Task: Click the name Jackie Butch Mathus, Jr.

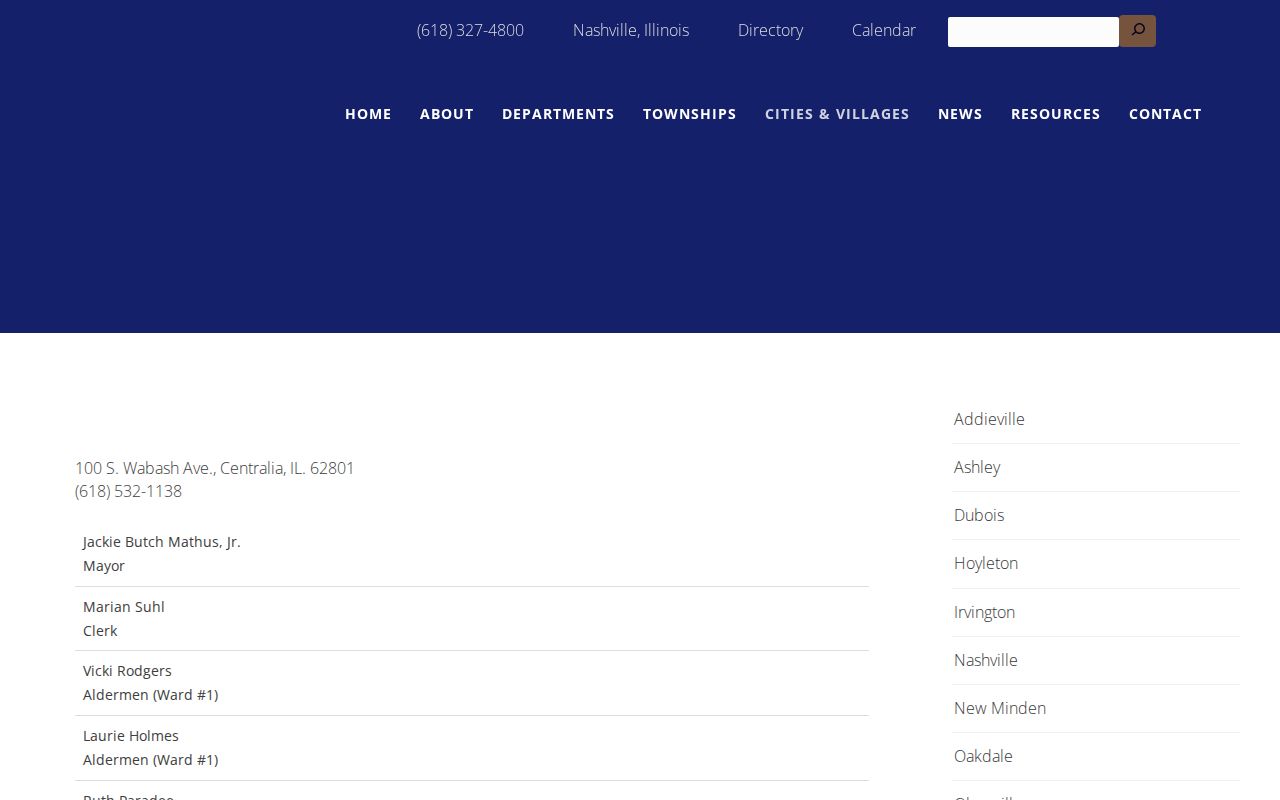Action: tap(162, 542)
